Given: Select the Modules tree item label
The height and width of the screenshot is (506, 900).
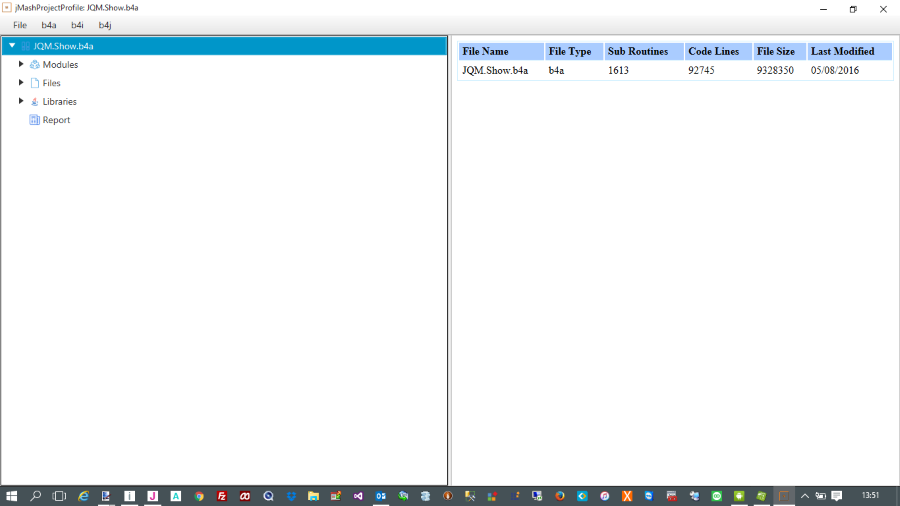Looking at the screenshot, I should point(60,65).
